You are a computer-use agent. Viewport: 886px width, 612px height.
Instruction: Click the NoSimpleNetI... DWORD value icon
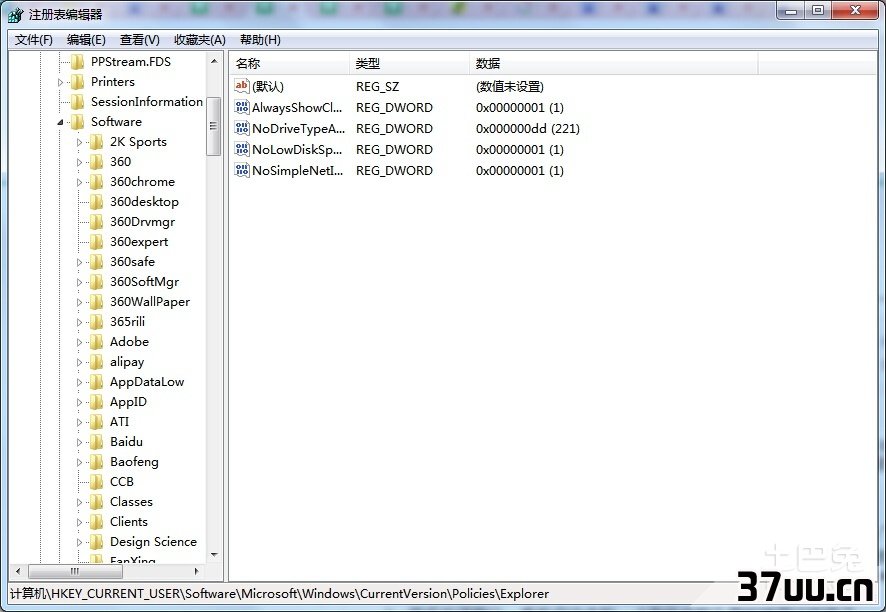click(241, 170)
